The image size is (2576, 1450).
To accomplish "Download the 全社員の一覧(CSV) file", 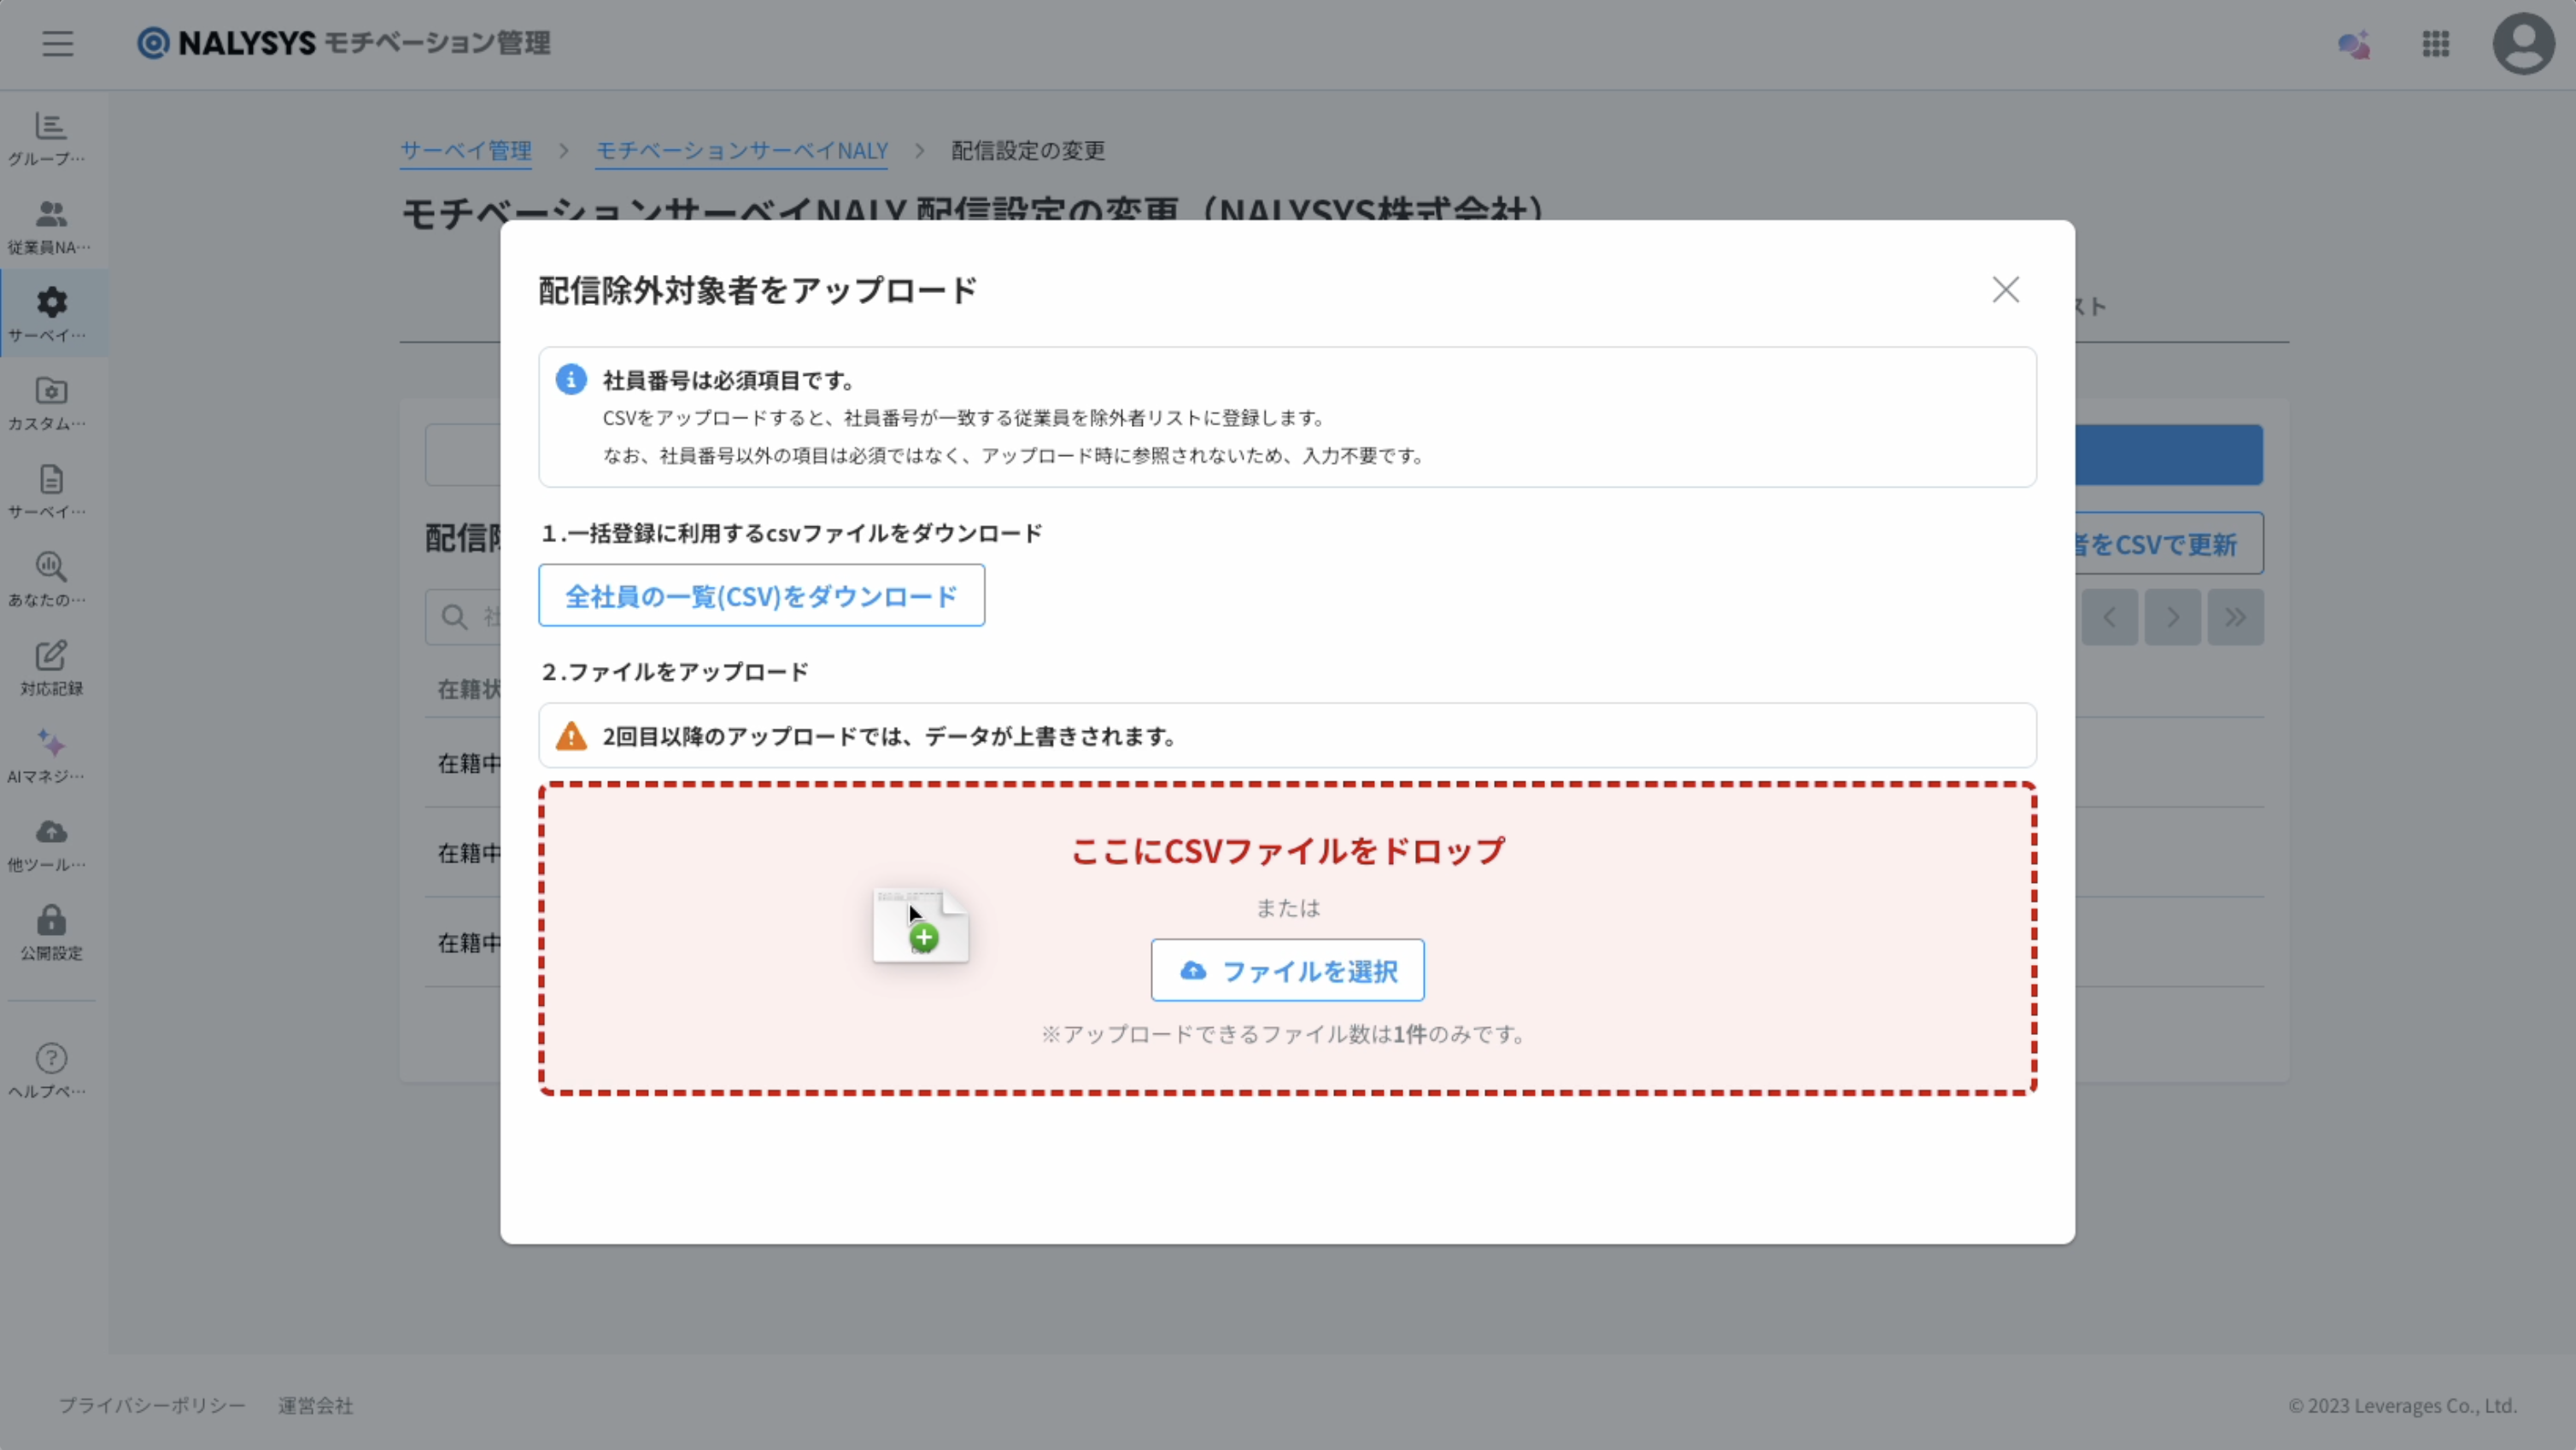I will coord(761,596).
